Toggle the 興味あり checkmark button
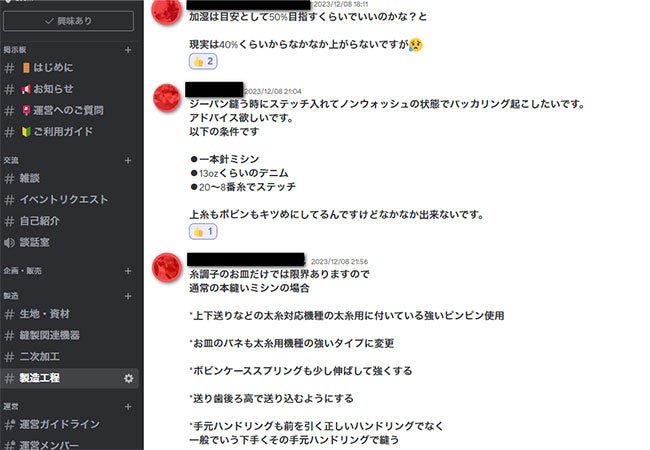 tap(68, 21)
